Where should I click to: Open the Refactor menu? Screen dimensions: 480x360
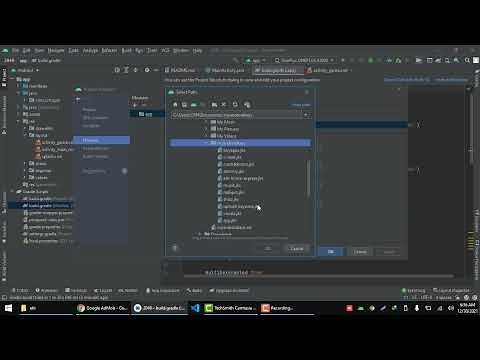tap(109, 50)
